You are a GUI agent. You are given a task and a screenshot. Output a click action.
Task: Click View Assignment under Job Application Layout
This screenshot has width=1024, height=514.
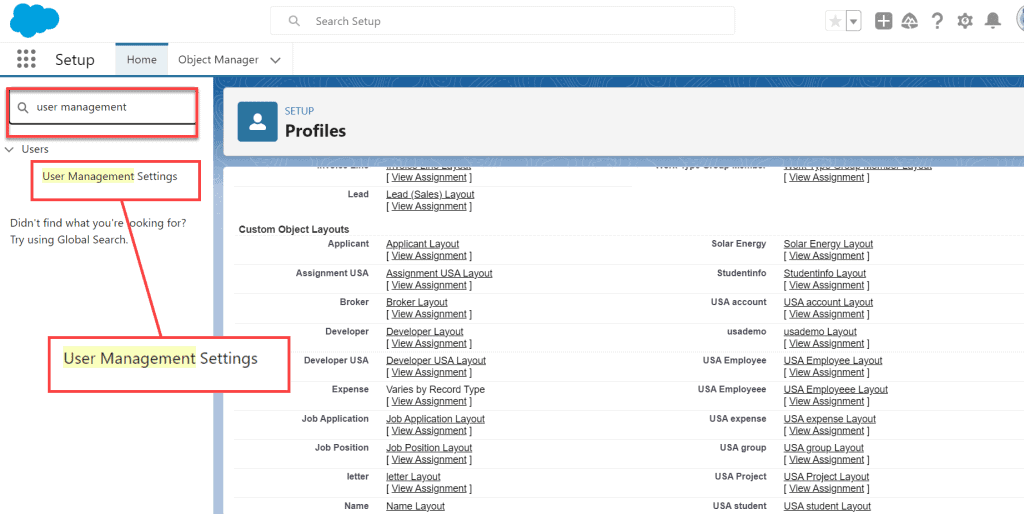(429, 431)
